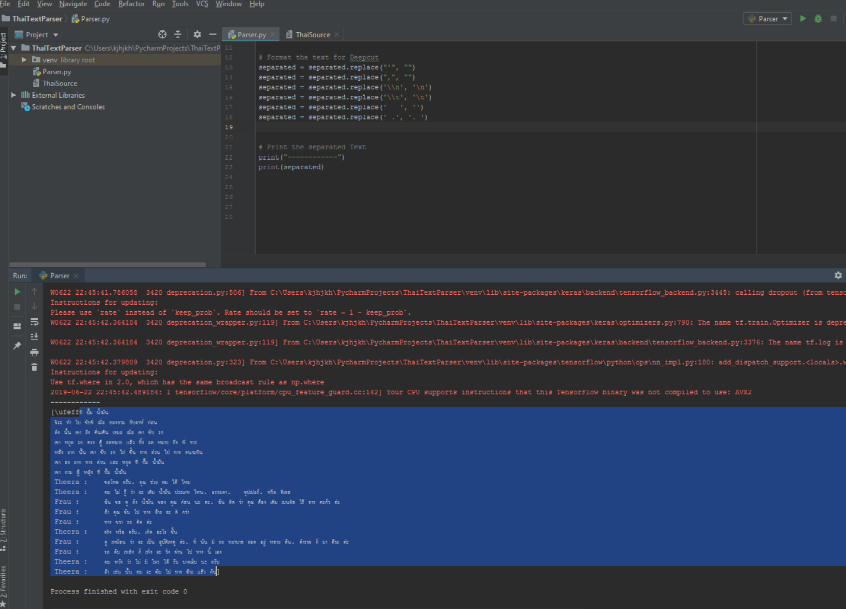846x609 pixels.
Task: Click Parser.py breadcrumb in navigation bar
Action: pyautogui.click(x=91, y=19)
